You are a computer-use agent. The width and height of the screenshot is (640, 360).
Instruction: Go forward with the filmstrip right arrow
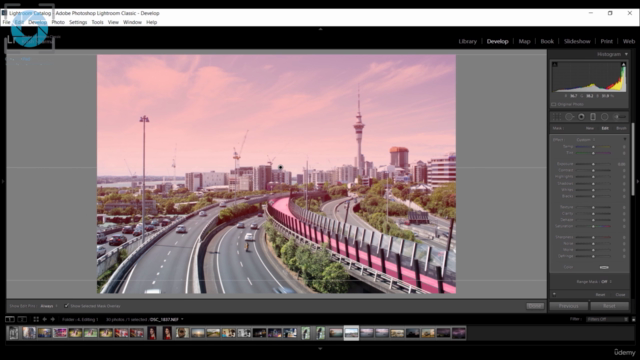[x=53, y=319]
